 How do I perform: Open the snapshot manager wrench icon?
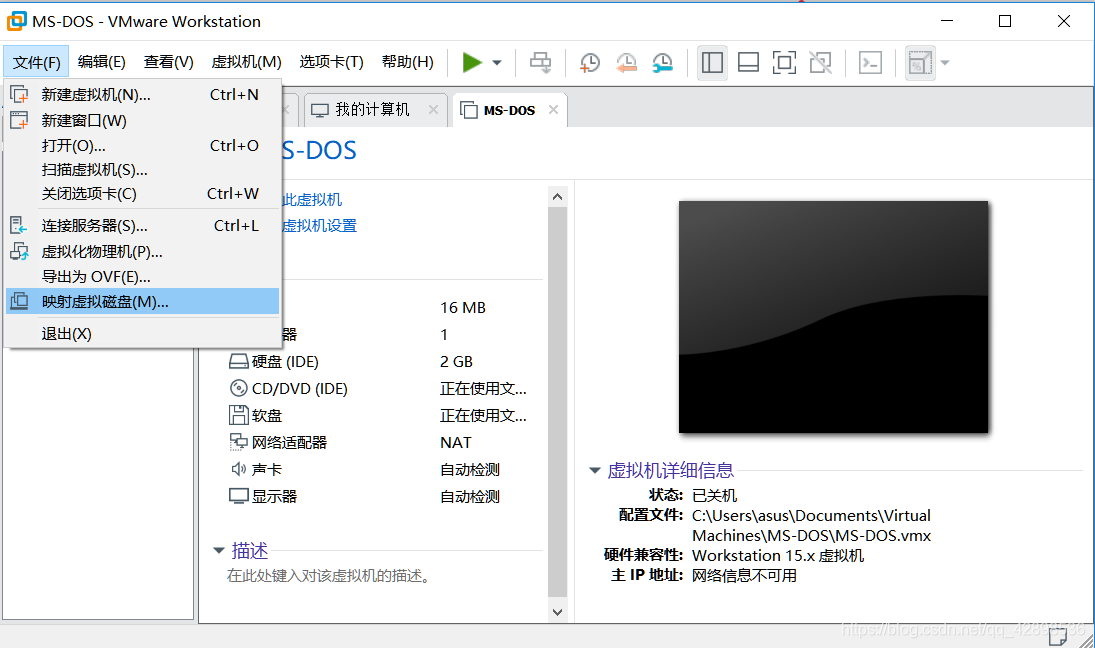662,62
